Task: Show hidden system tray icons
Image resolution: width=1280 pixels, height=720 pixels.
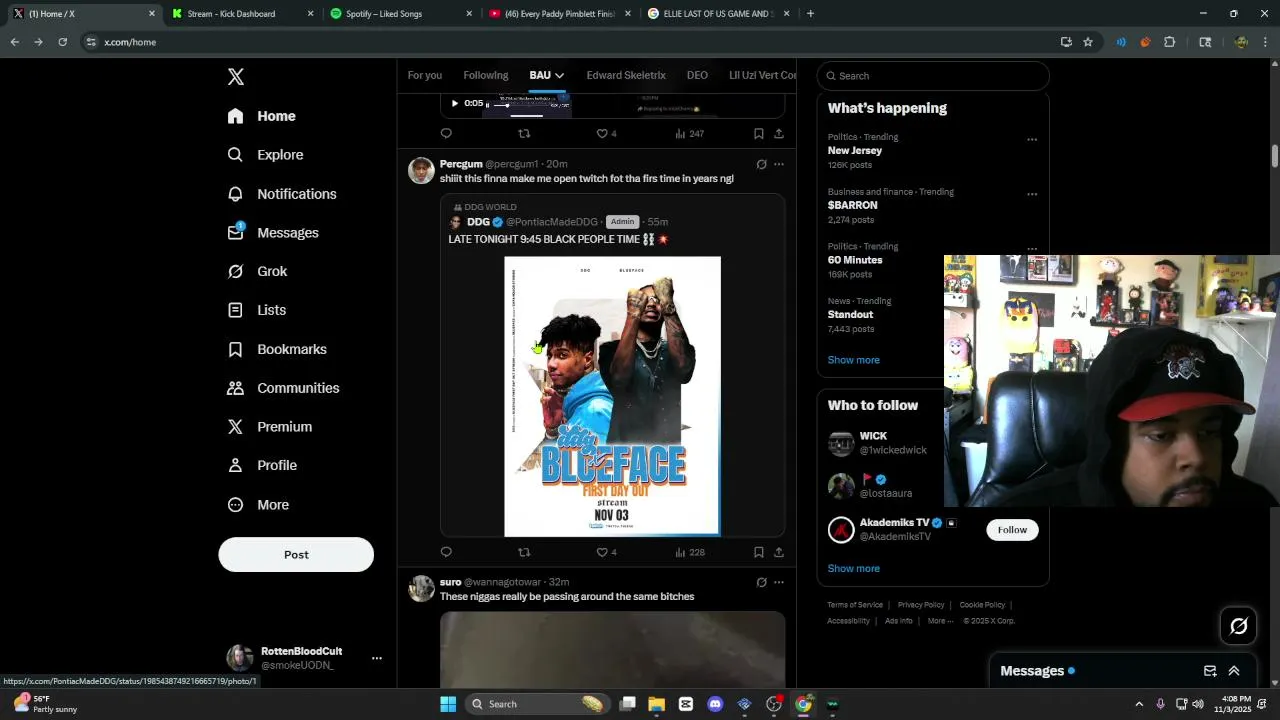Action: click(1138, 704)
